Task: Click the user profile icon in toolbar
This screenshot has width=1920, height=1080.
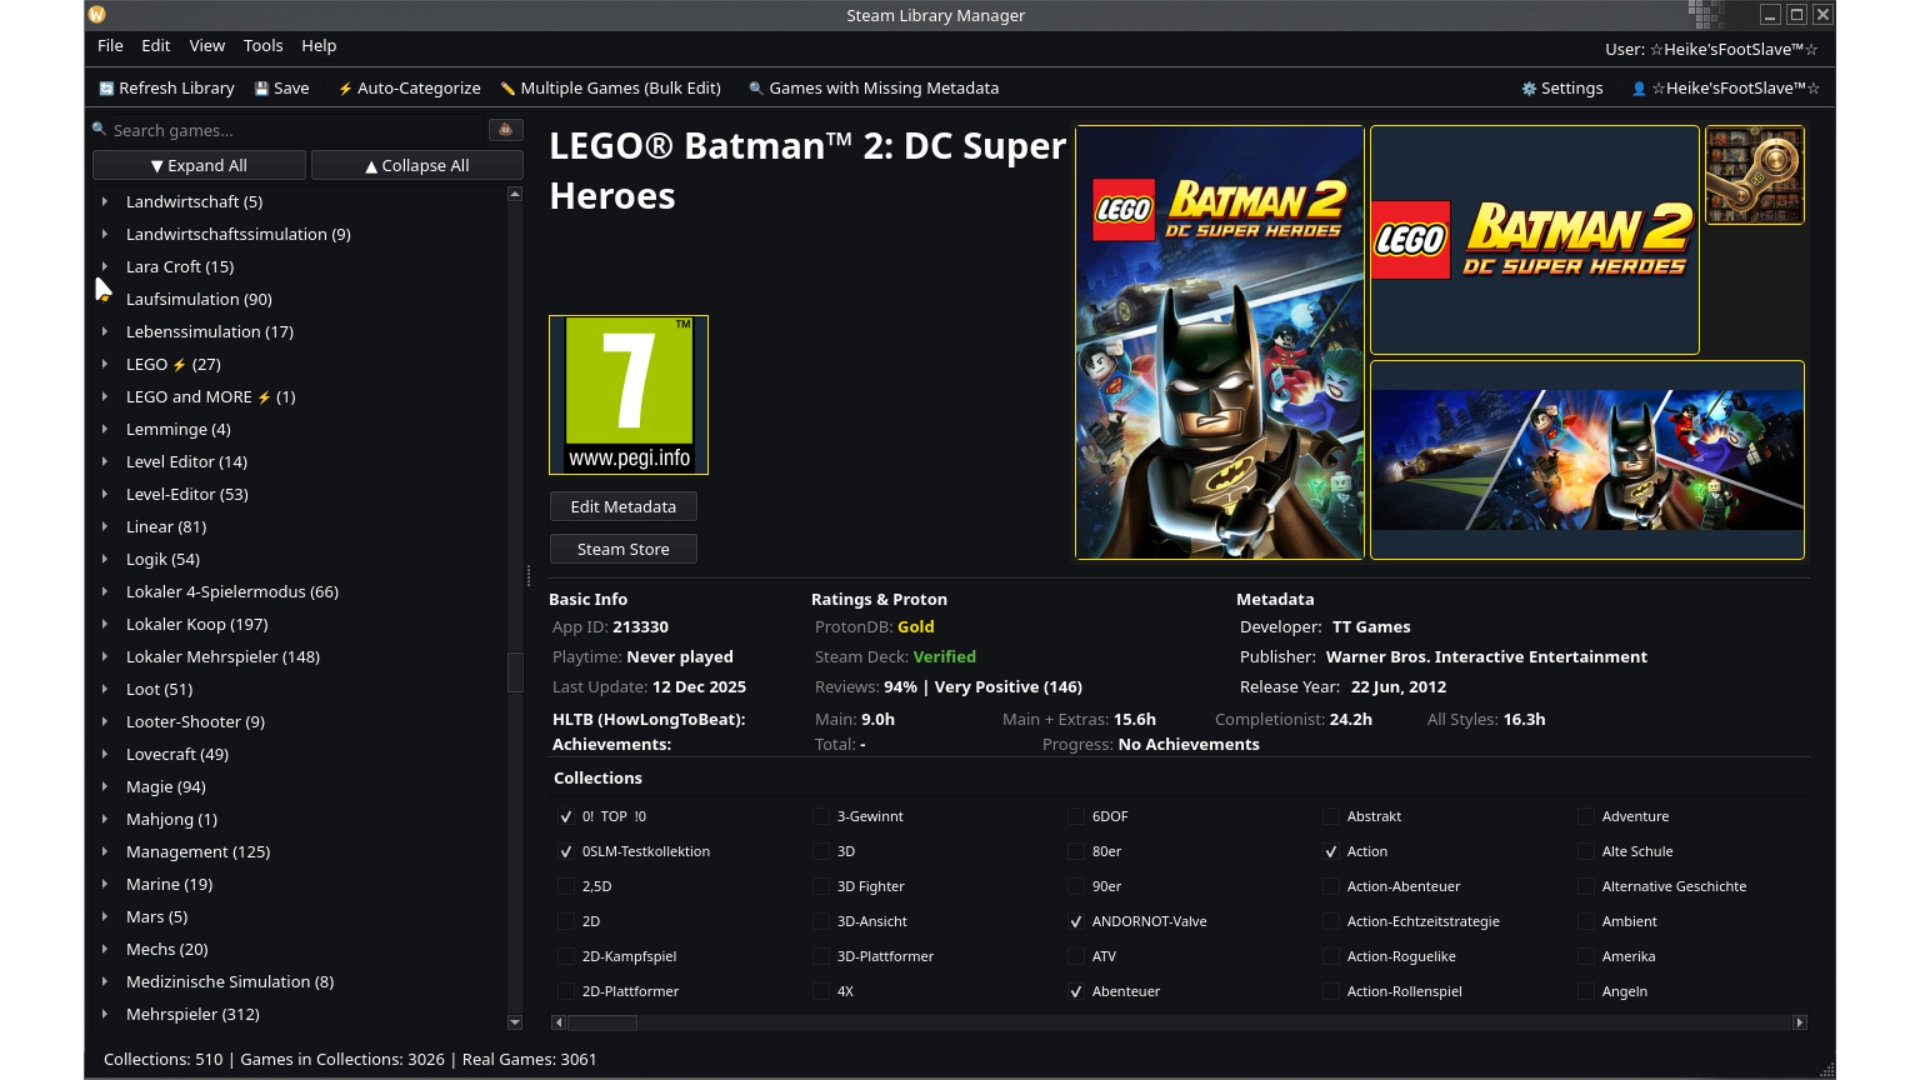Action: point(1639,88)
